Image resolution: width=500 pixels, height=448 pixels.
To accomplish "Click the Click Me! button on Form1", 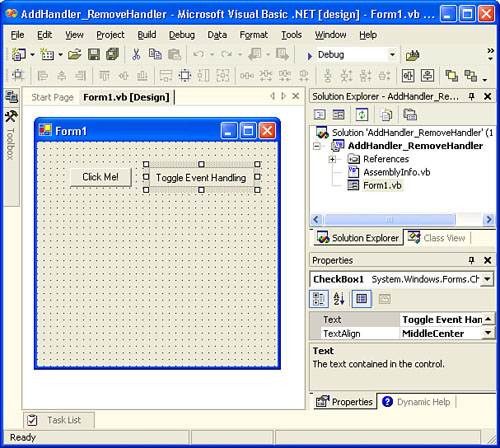I will click(x=101, y=177).
